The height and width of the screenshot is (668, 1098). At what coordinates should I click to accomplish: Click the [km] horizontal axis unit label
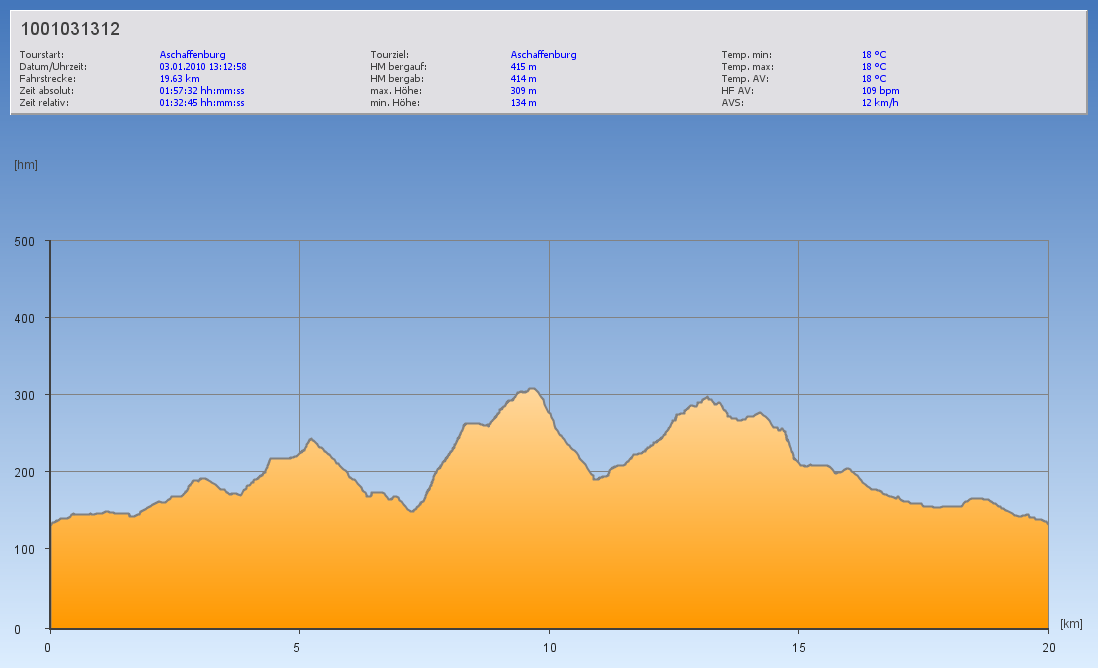pyautogui.click(x=1071, y=624)
